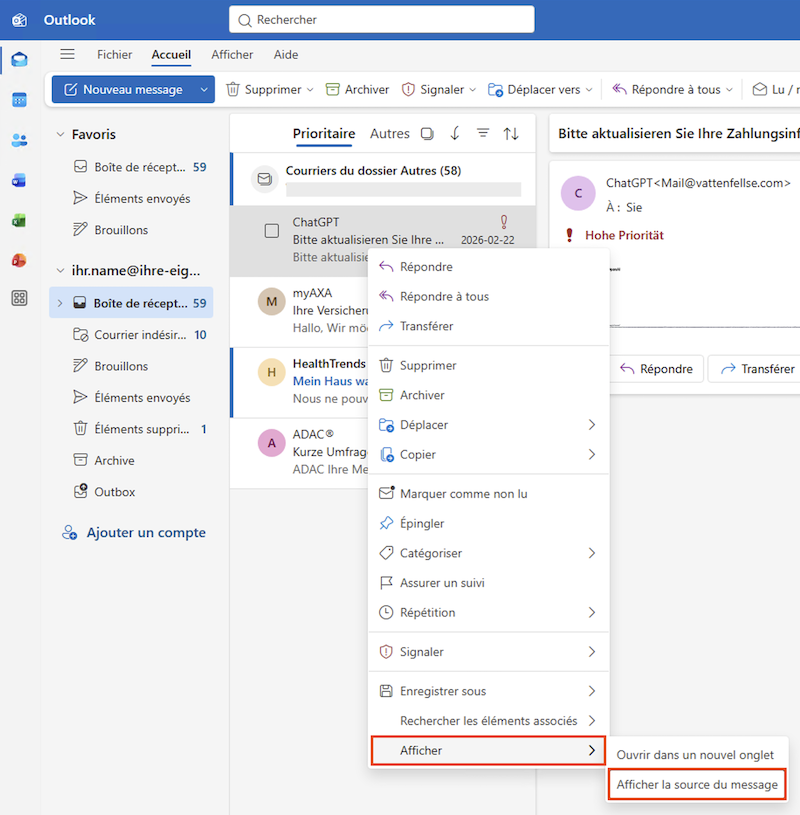Click Signaler in the toolbar
The image size is (800, 815).
(x=433, y=89)
